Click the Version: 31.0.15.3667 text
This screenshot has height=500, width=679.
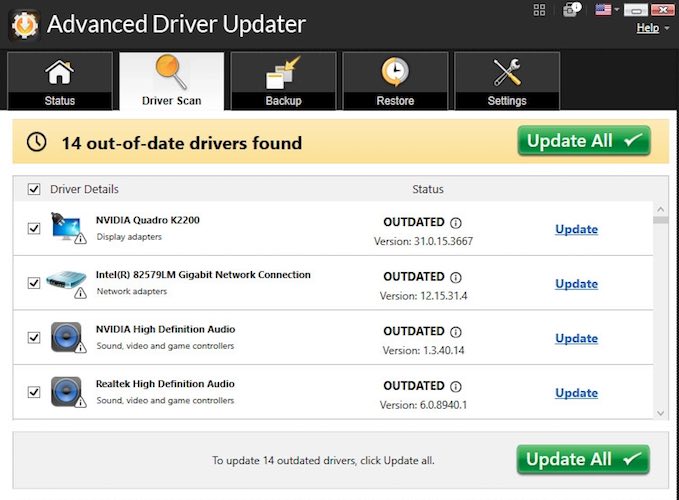(424, 241)
